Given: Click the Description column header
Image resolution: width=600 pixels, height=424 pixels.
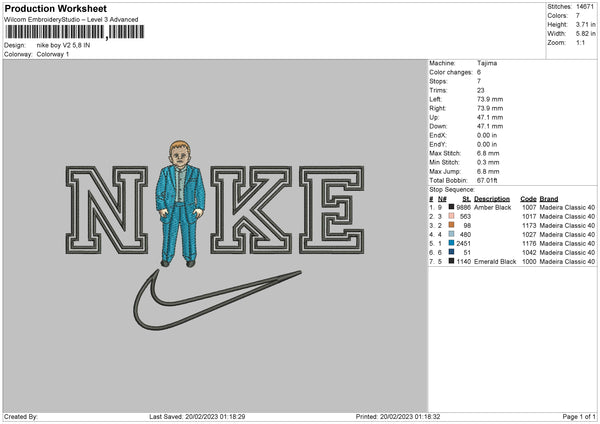Looking at the screenshot, I should coord(493,198).
